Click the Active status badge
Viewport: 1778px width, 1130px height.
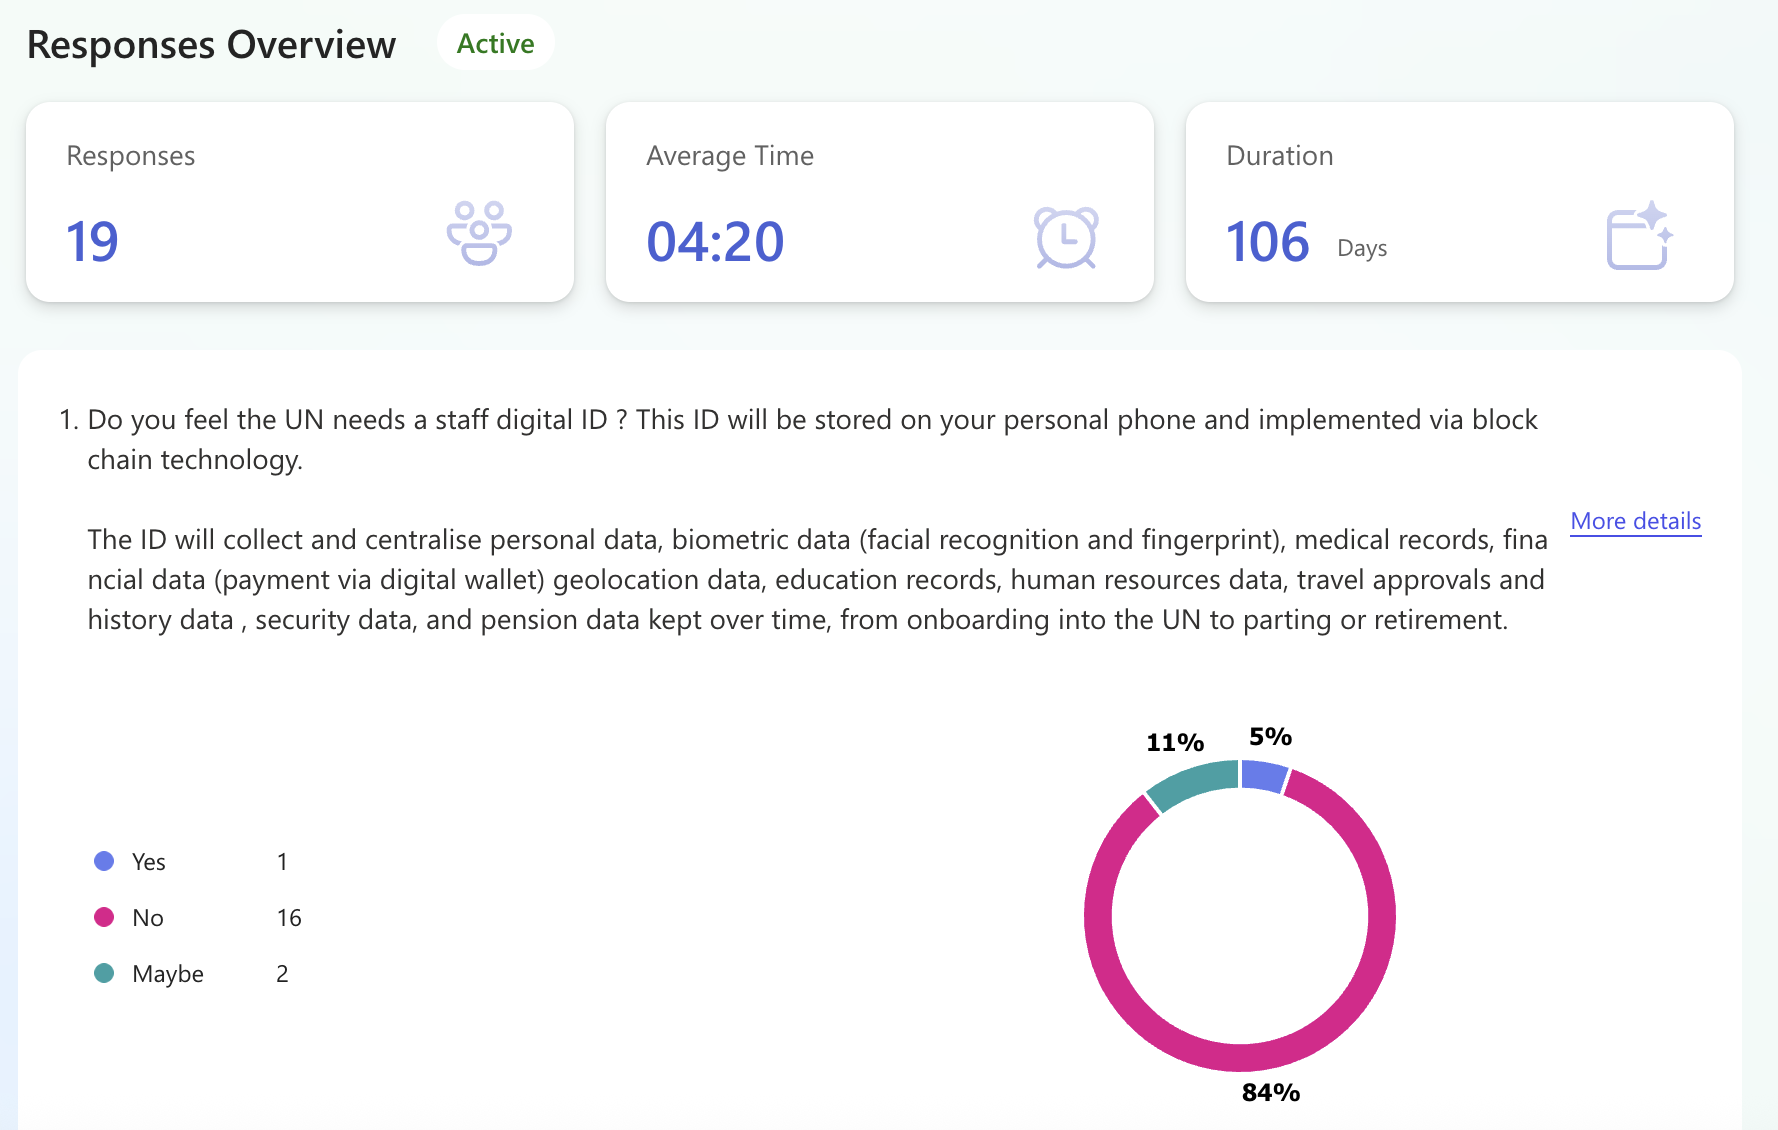(495, 44)
